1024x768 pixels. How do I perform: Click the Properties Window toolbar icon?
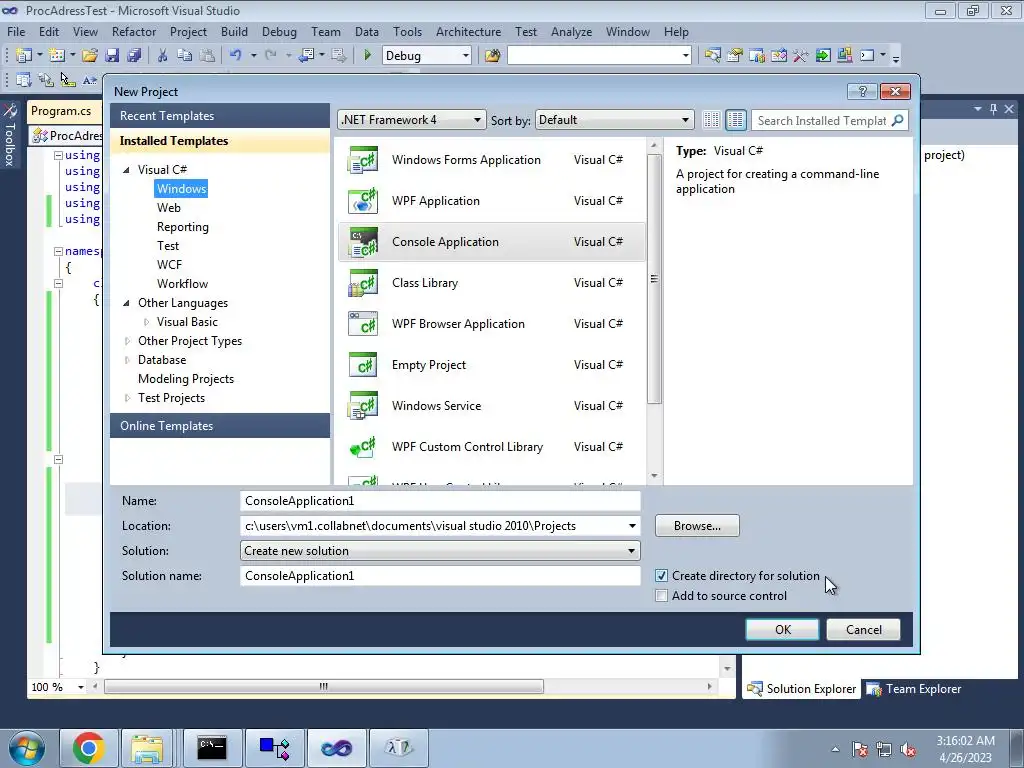click(735, 56)
